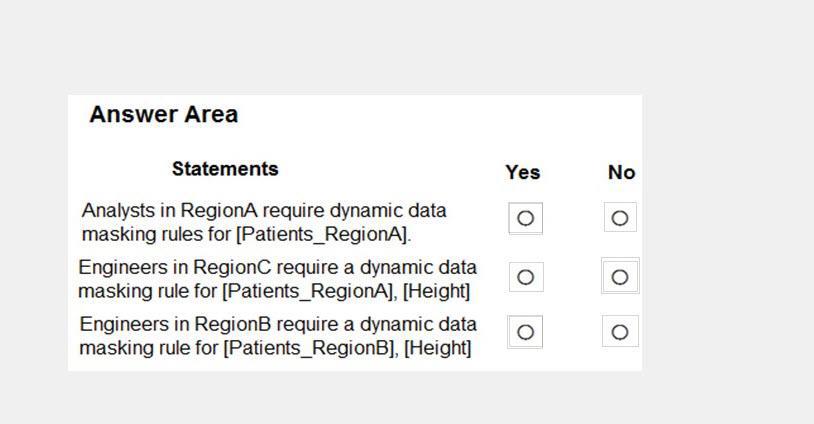
Task: Select Yes for Analysts in RegionA statement
Action: tap(525, 218)
